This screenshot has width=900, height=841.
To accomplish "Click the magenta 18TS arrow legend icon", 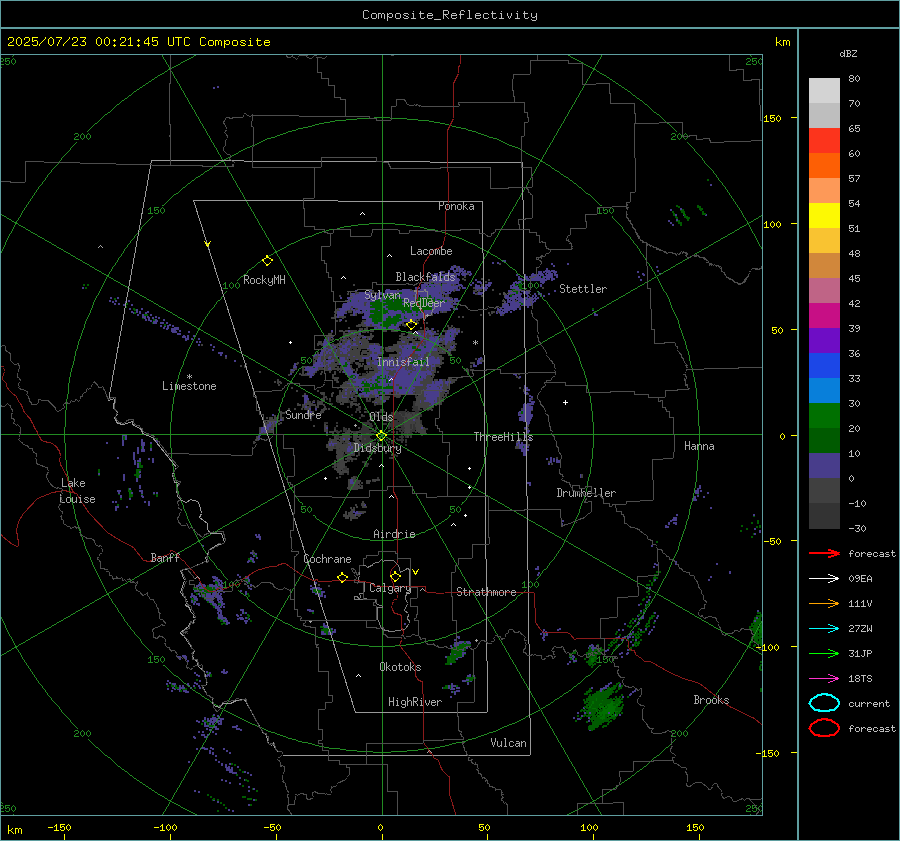I will 824,679.
